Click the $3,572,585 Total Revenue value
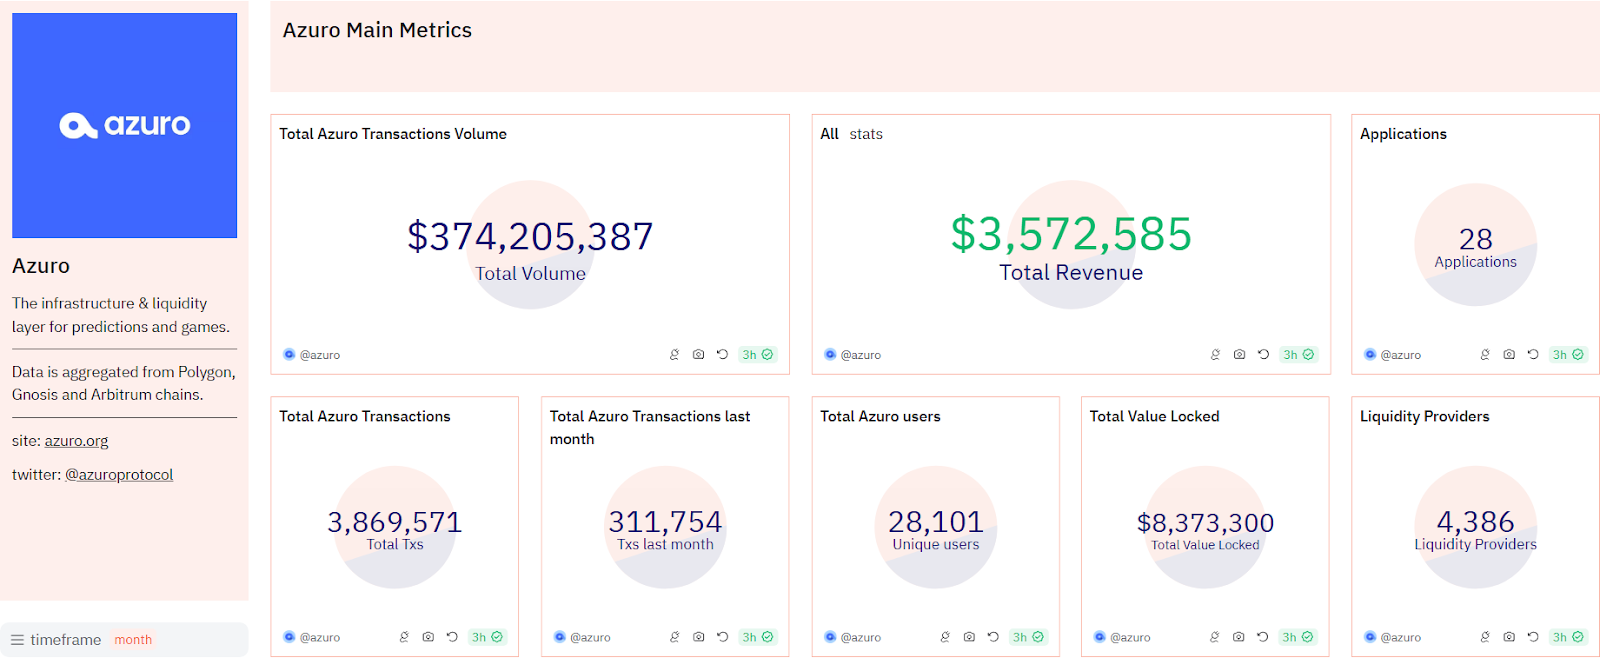1600x658 pixels. [x=1071, y=234]
